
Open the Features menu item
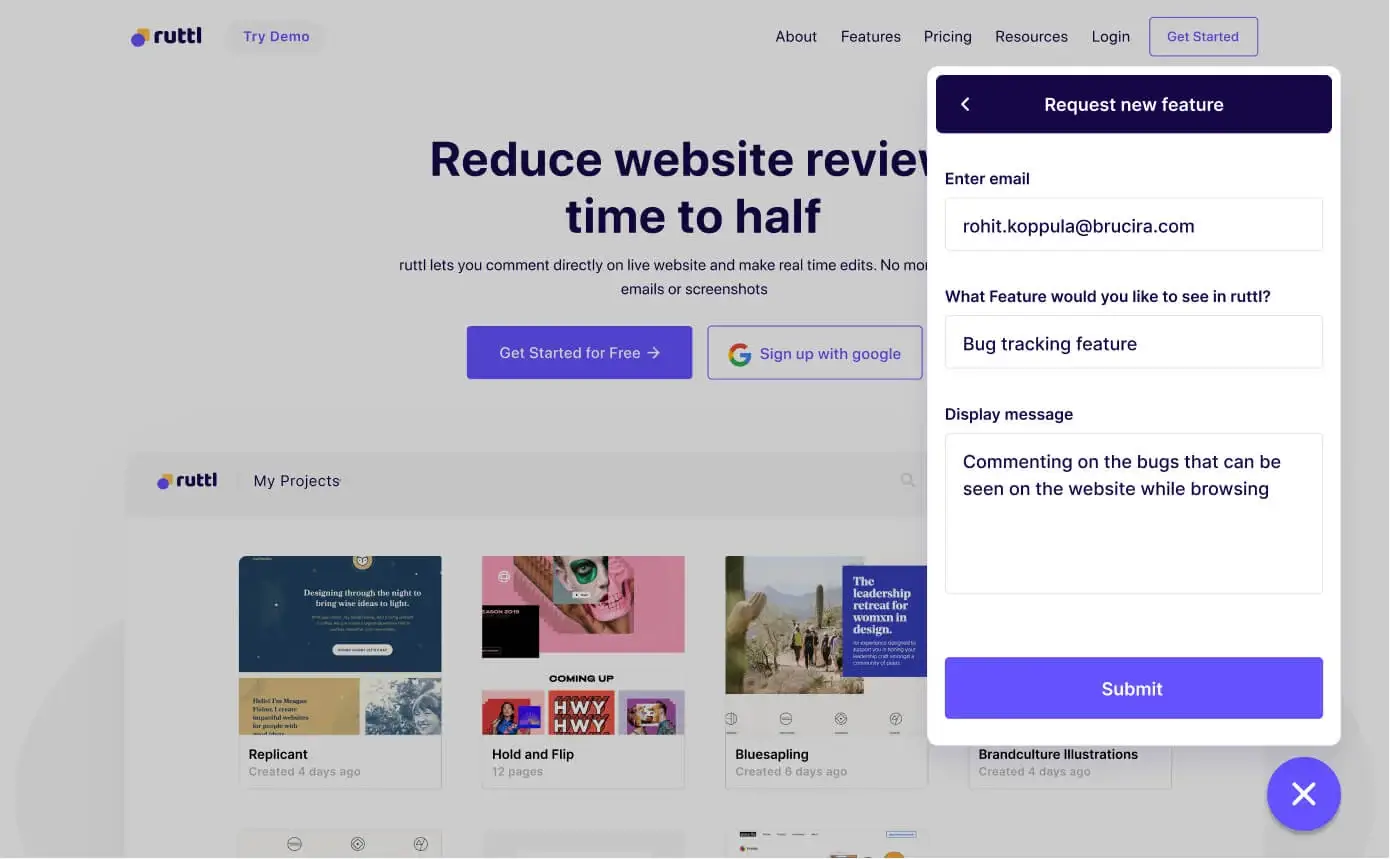click(870, 36)
